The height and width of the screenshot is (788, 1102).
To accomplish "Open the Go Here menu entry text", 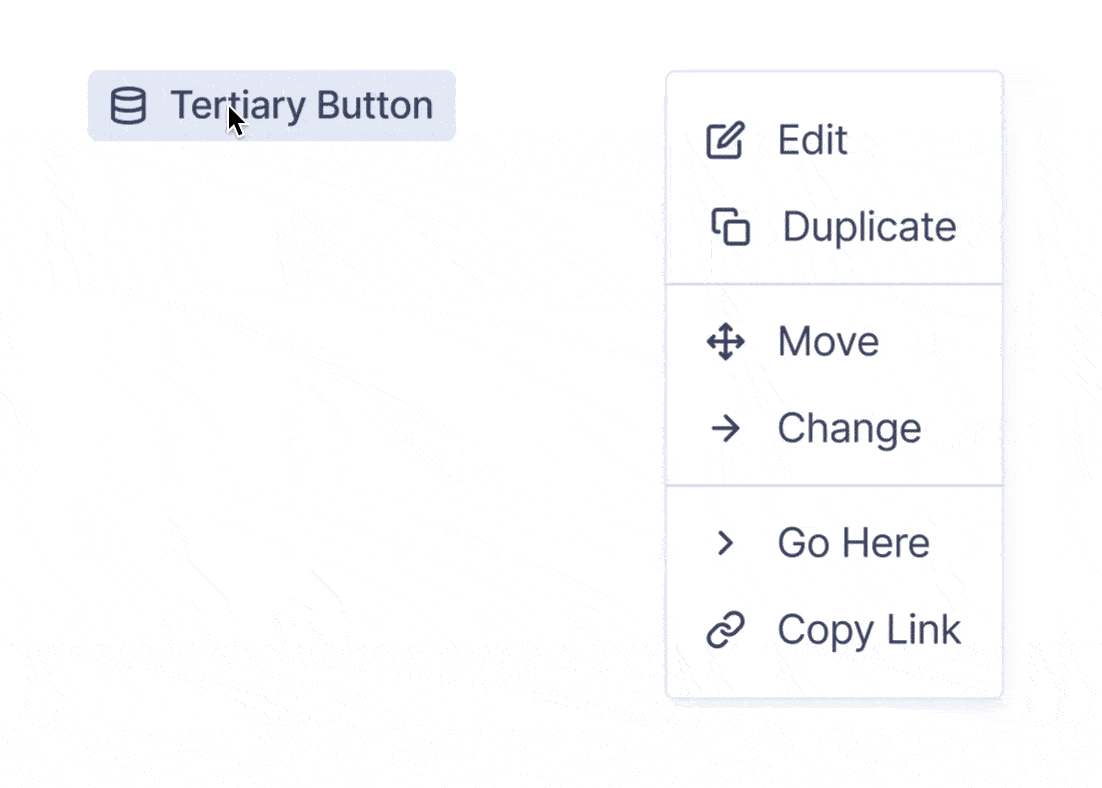I will [x=853, y=543].
